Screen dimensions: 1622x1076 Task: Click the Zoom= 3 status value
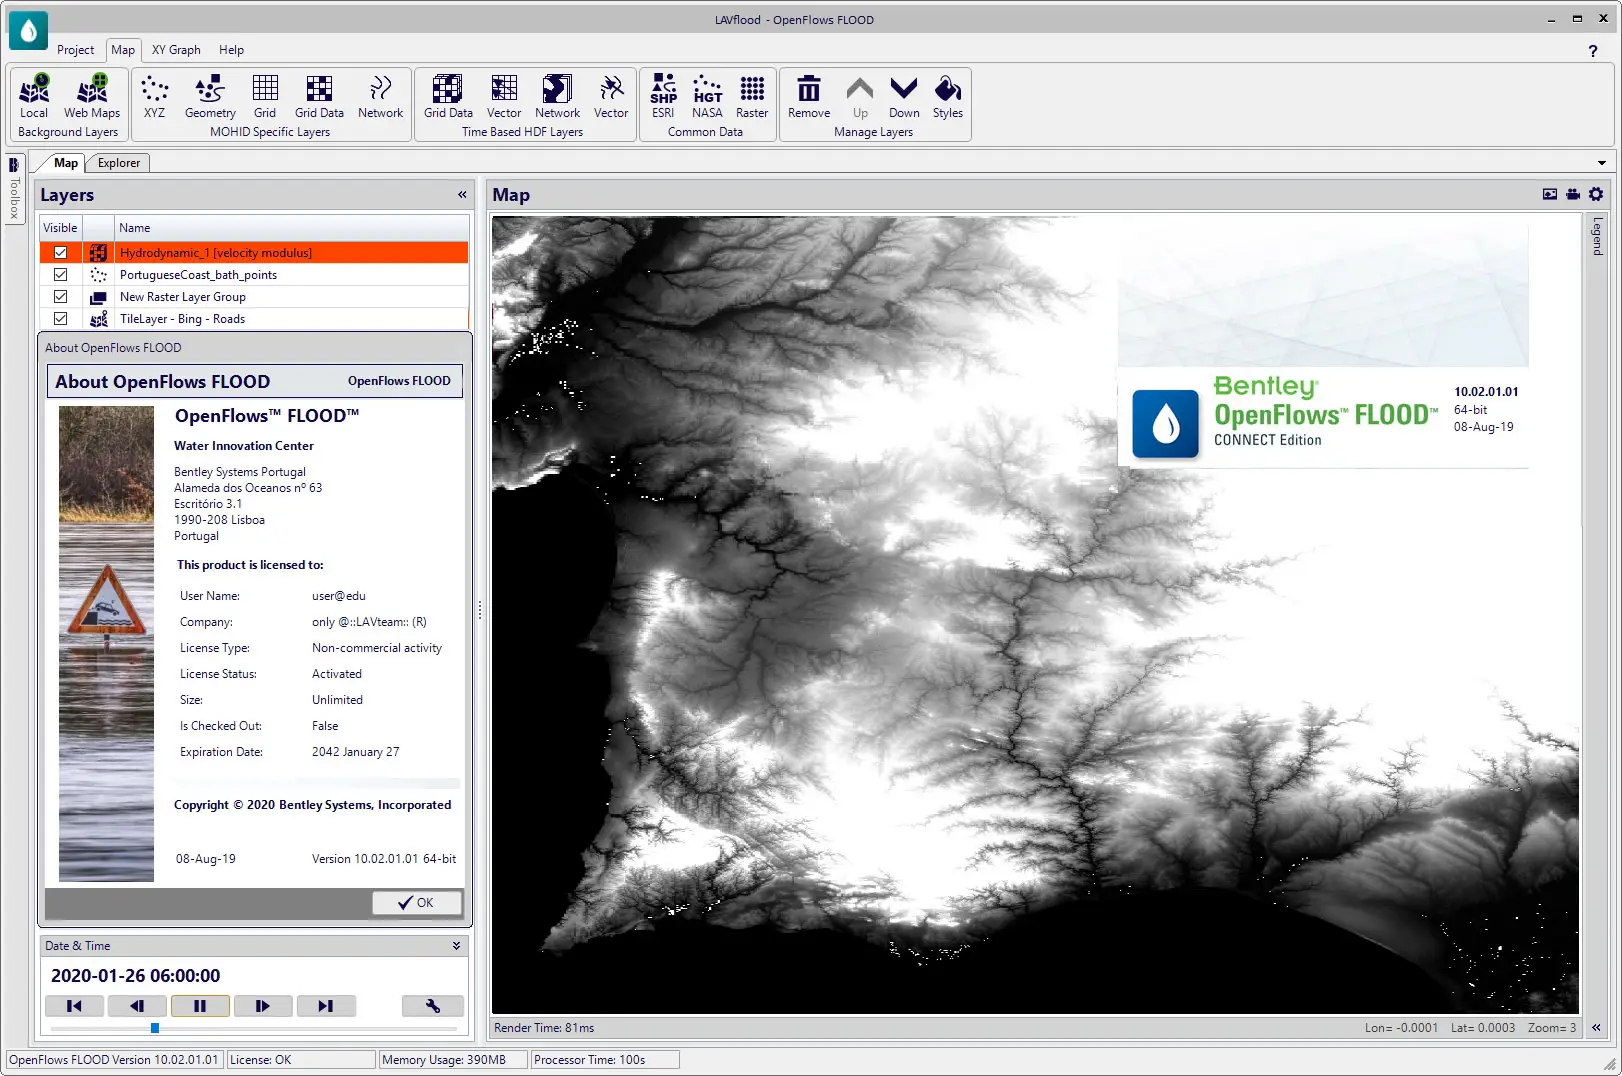[1552, 1028]
